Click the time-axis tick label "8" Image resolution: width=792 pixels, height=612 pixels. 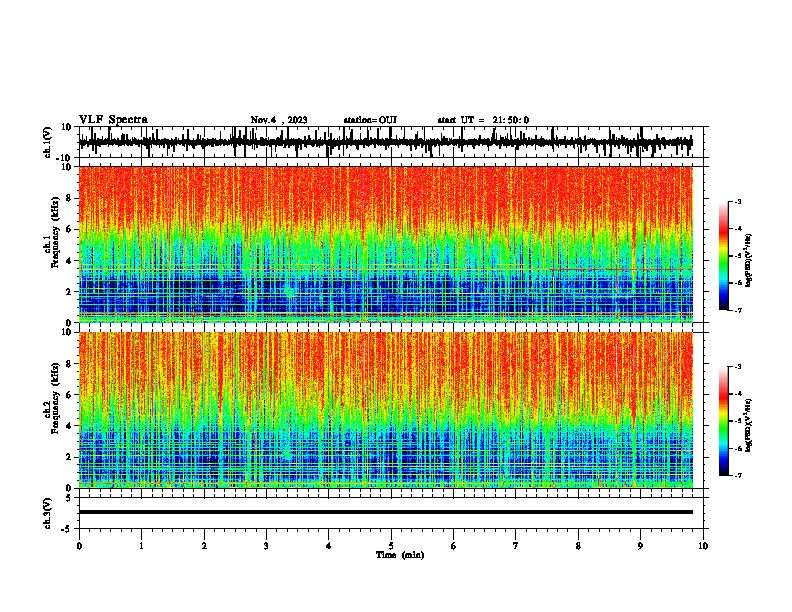click(x=578, y=546)
